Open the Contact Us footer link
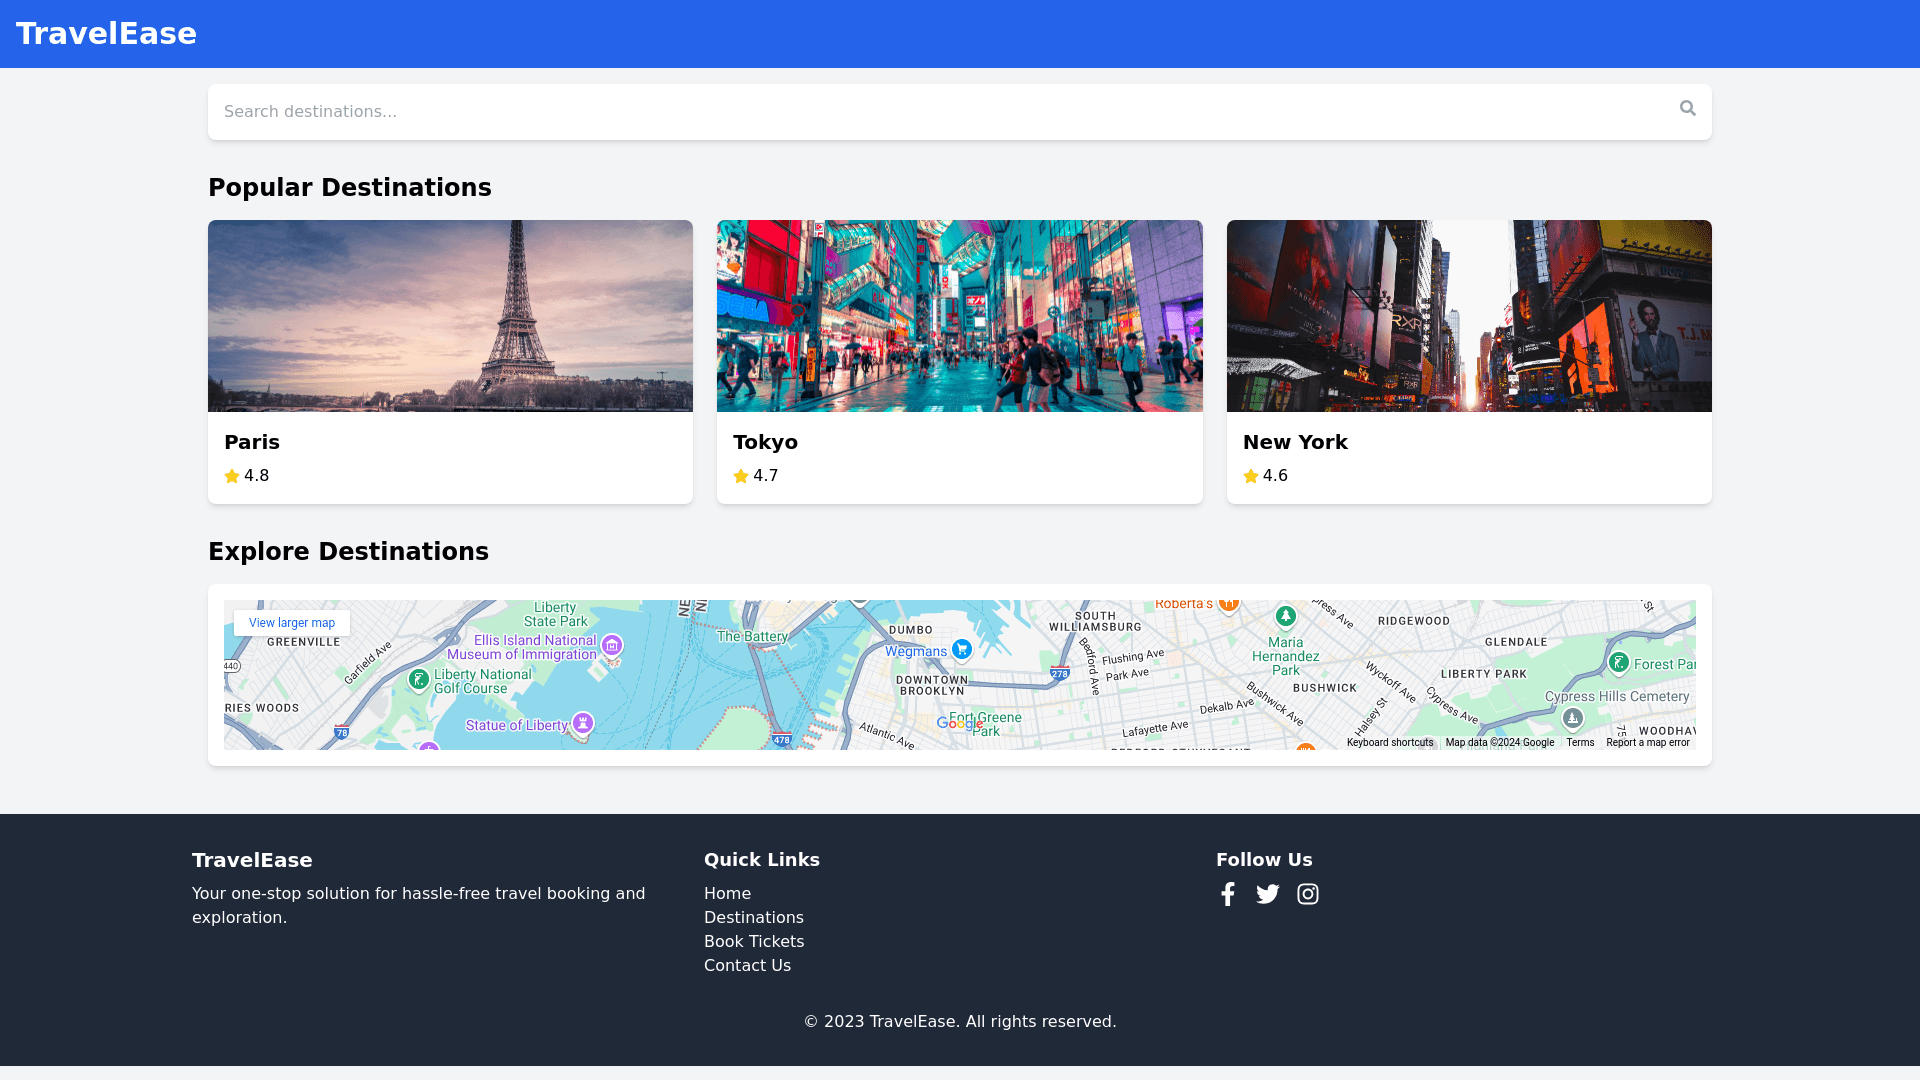 [747, 966]
